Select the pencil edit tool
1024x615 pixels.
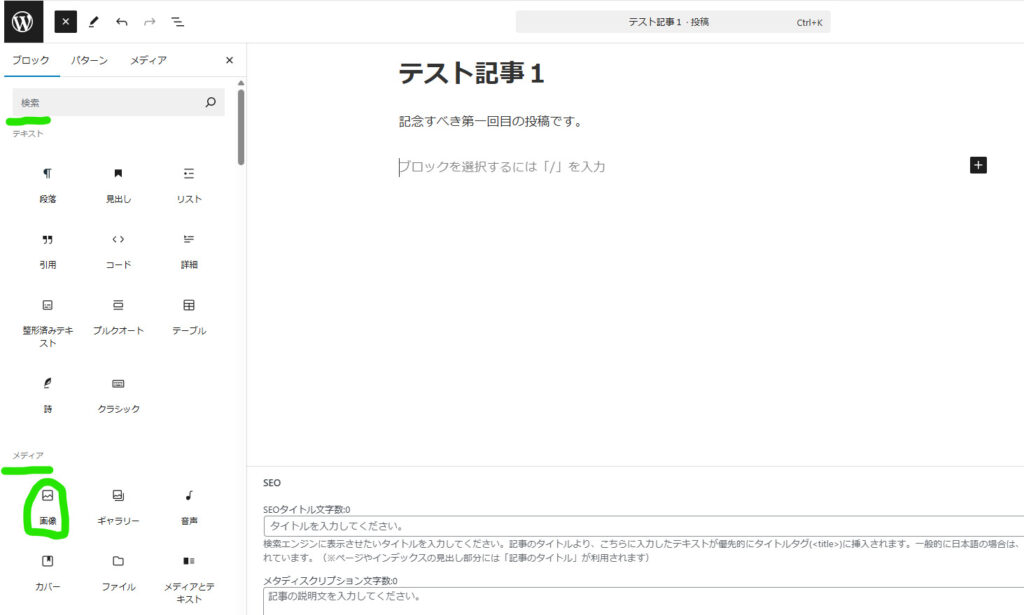coord(94,21)
